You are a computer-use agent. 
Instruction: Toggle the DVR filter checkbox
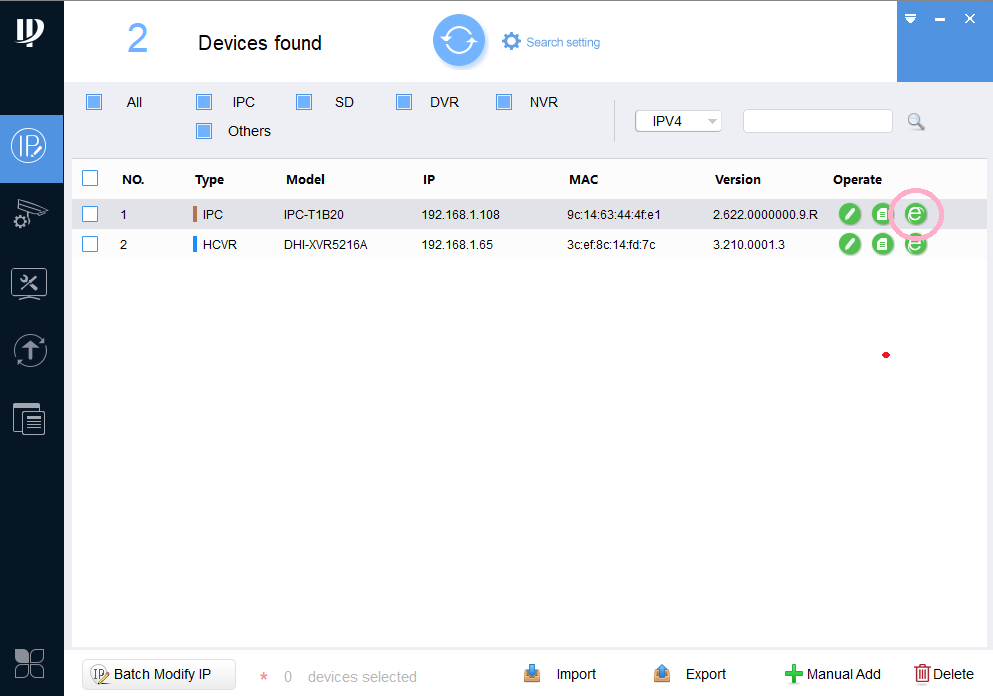click(x=404, y=102)
